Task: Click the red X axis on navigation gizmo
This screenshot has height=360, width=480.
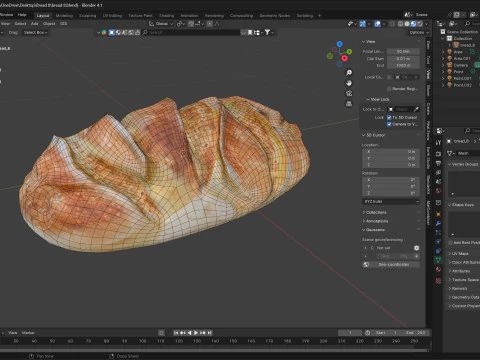Action: 345,58
